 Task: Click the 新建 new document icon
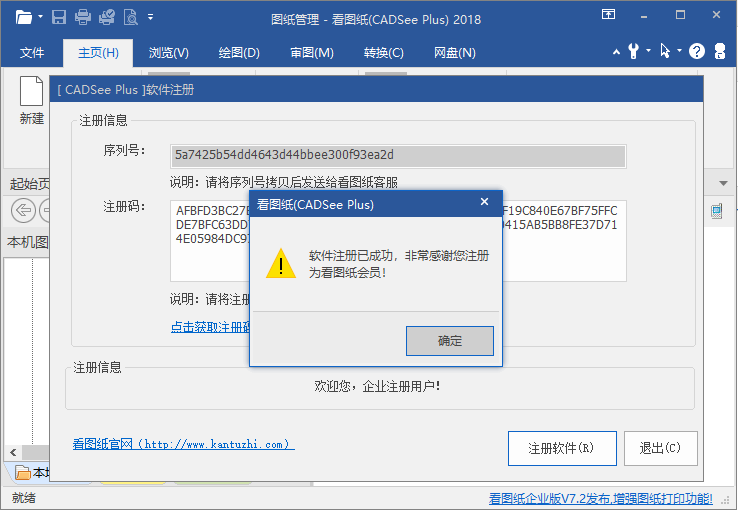point(32,91)
